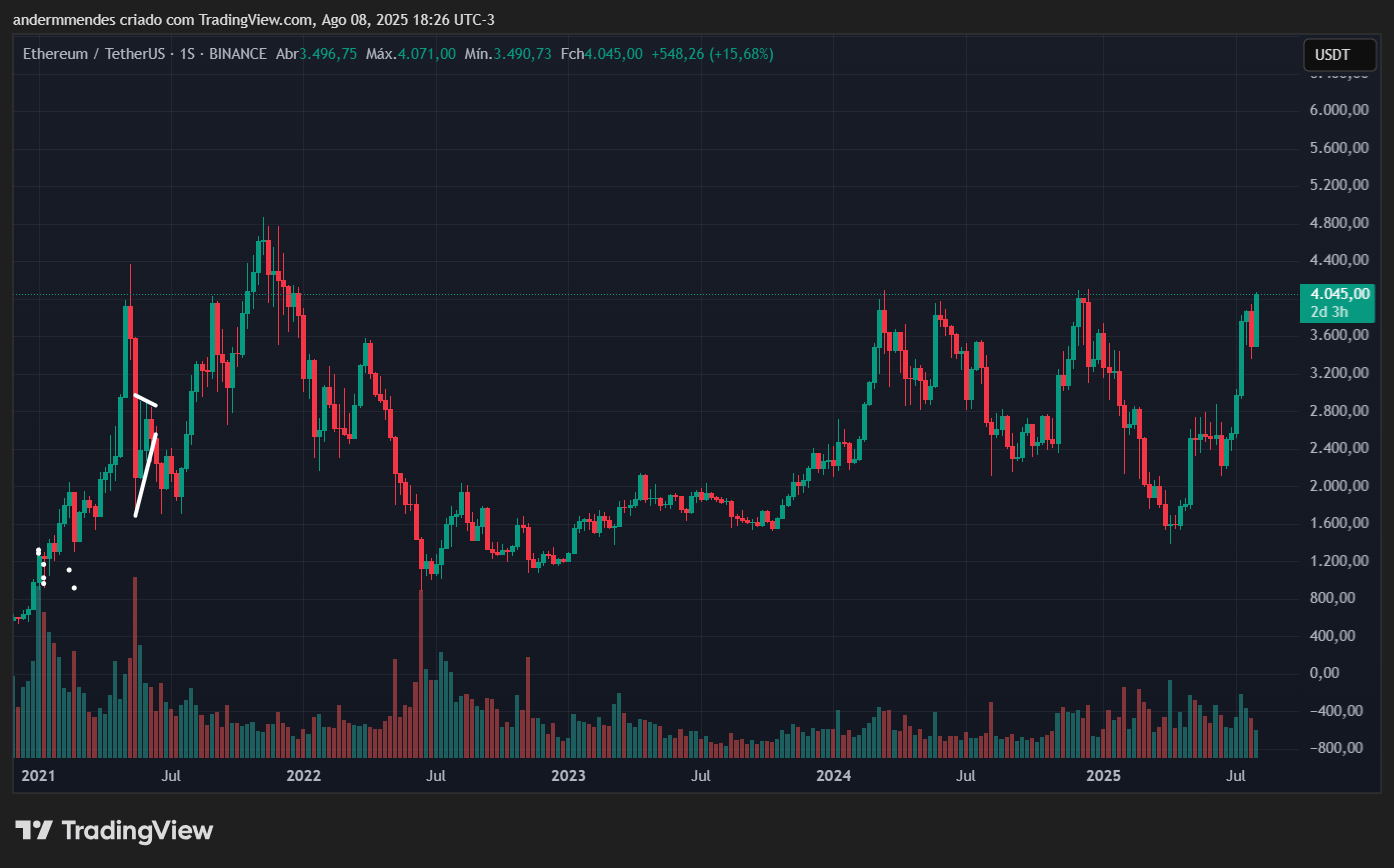Click the 4.800,00 price axis label
Screen dimensions: 1394x868
point(1338,223)
